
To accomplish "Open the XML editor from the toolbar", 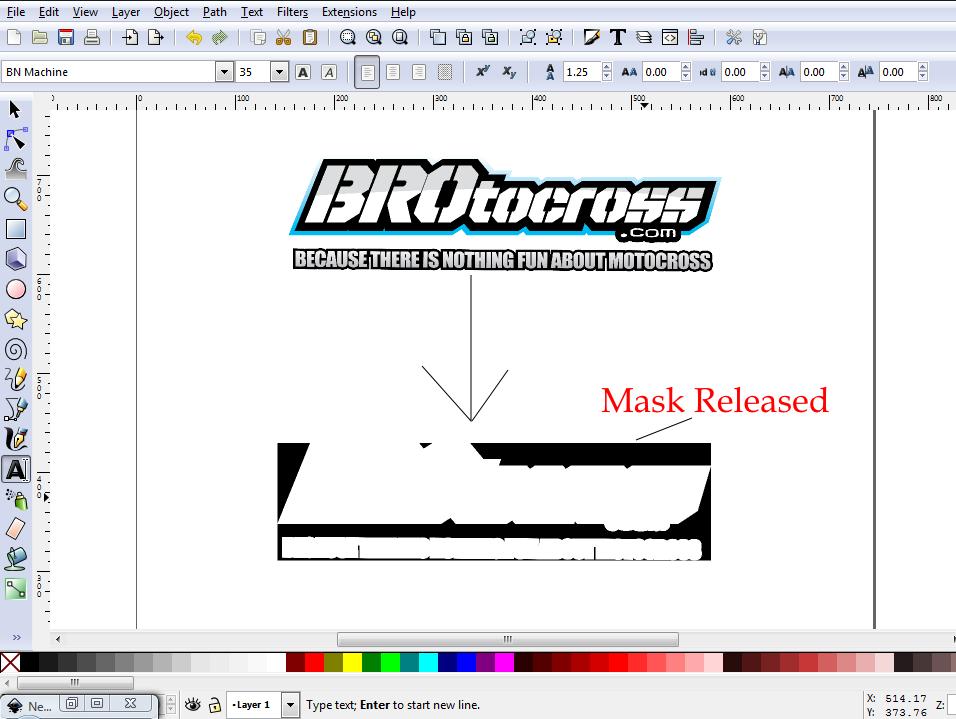I will (x=668, y=37).
